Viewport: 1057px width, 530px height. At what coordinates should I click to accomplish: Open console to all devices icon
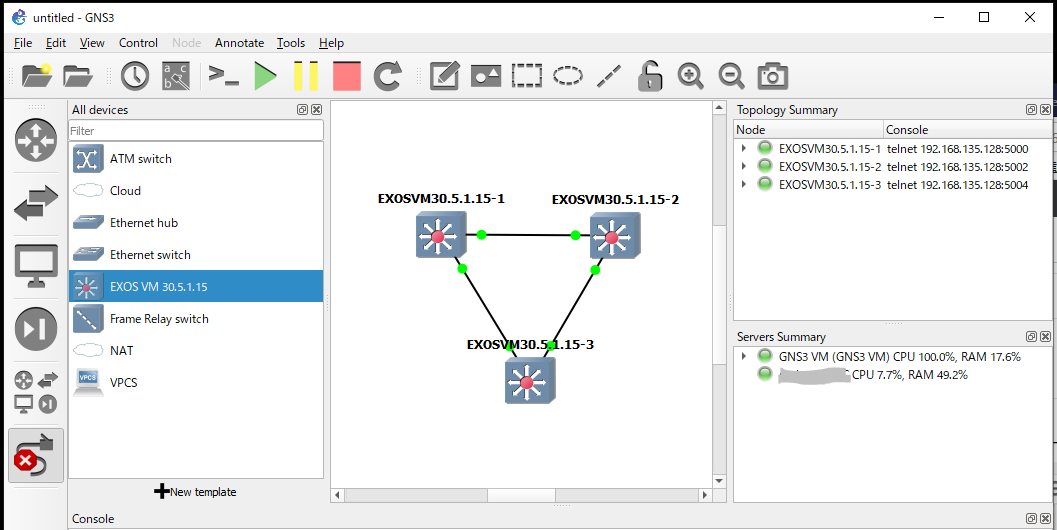224,75
